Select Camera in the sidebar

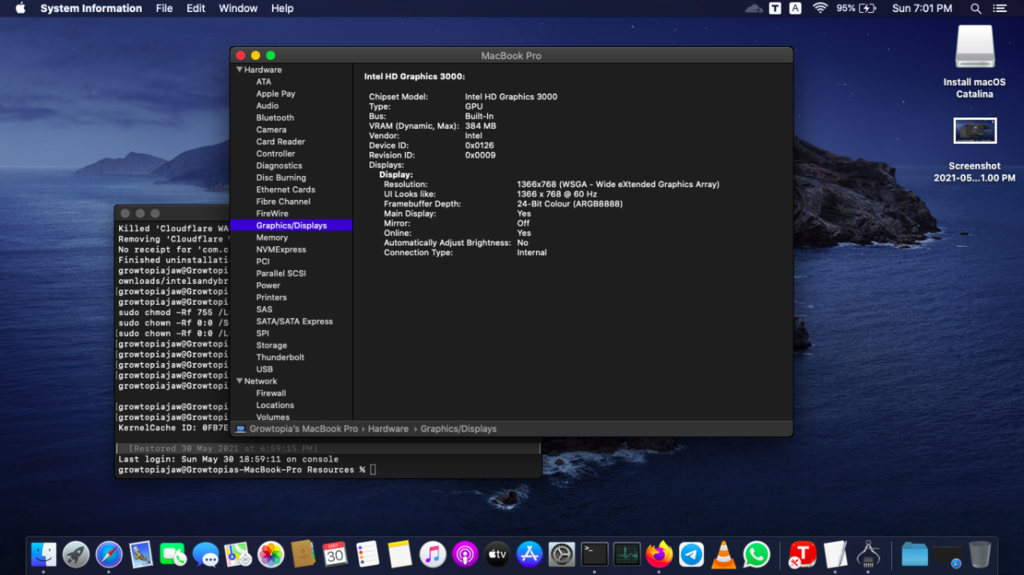coord(271,129)
